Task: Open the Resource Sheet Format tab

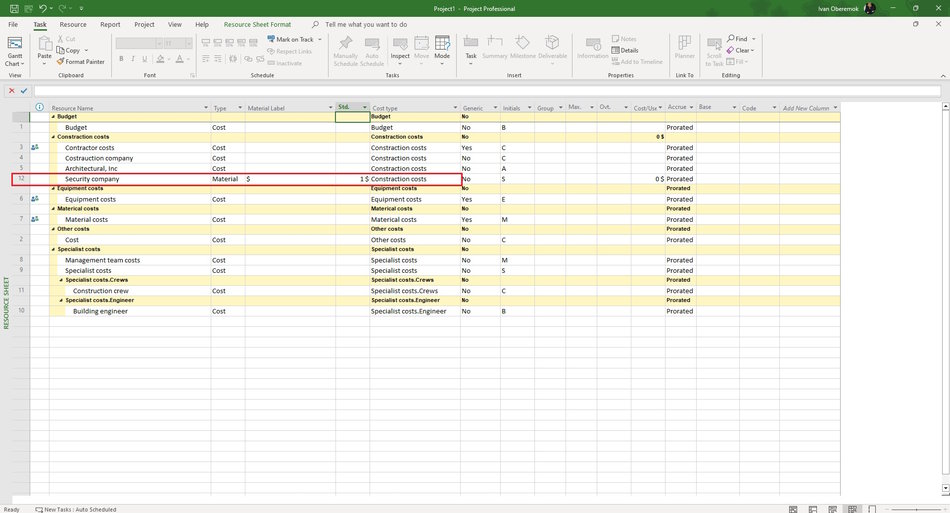Action: (x=257, y=24)
